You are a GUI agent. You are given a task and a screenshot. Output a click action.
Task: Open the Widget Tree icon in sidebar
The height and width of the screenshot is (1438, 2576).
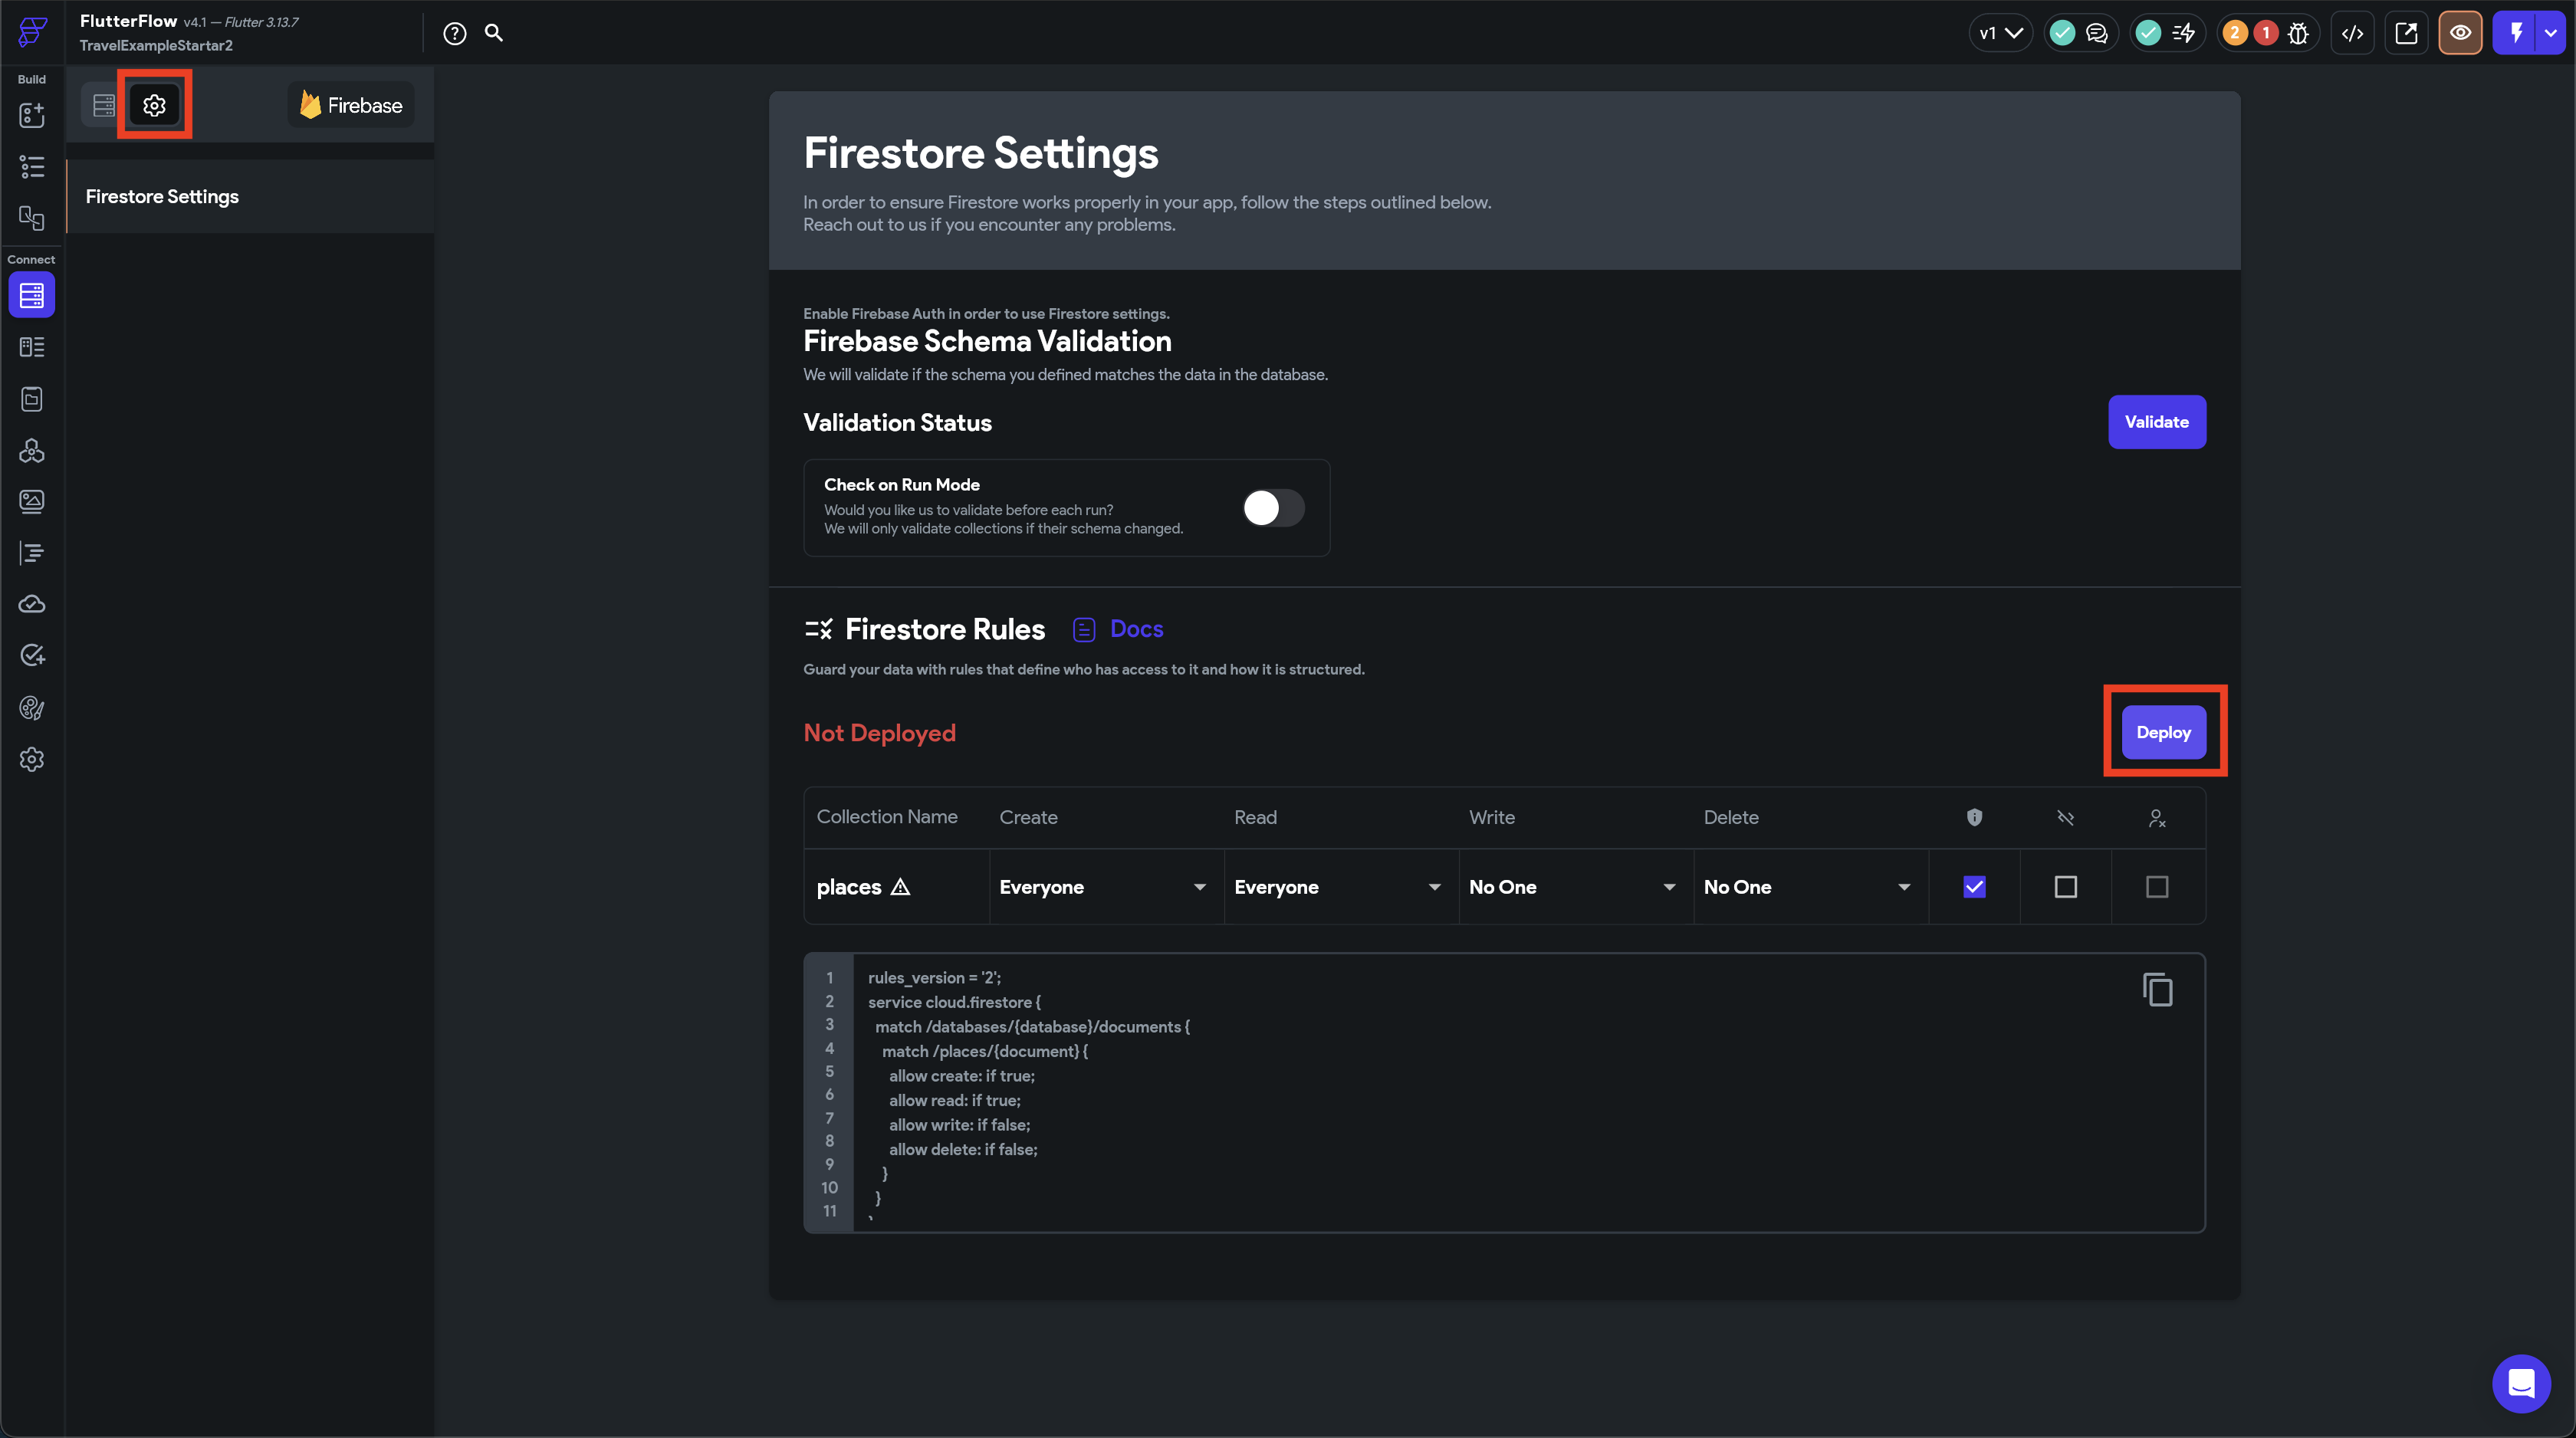point(32,166)
